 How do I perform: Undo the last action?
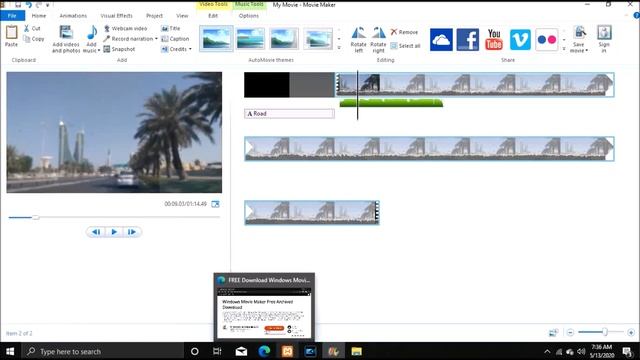pyautogui.click(x=29, y=5)
